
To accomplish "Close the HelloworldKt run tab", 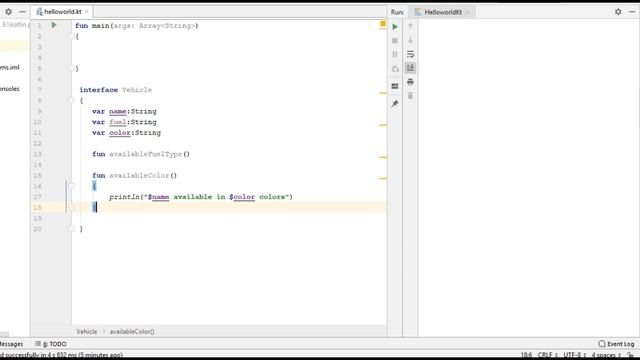I will click(468, 12).
